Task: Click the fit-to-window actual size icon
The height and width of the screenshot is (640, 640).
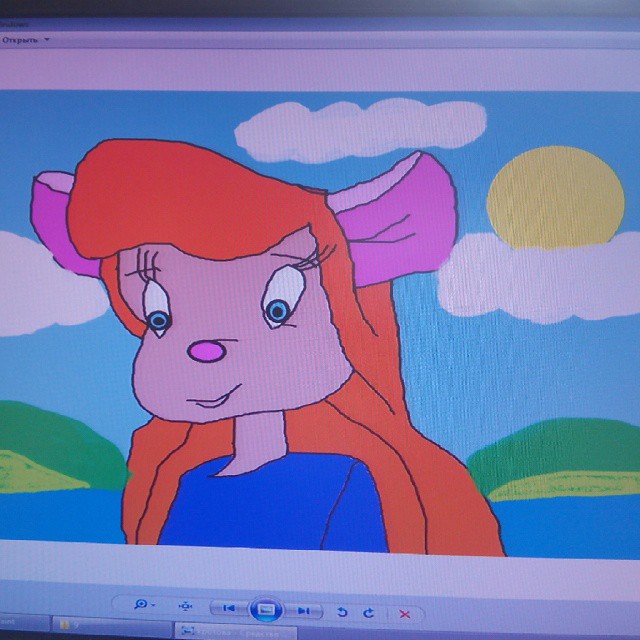Action: pos(186,607)
